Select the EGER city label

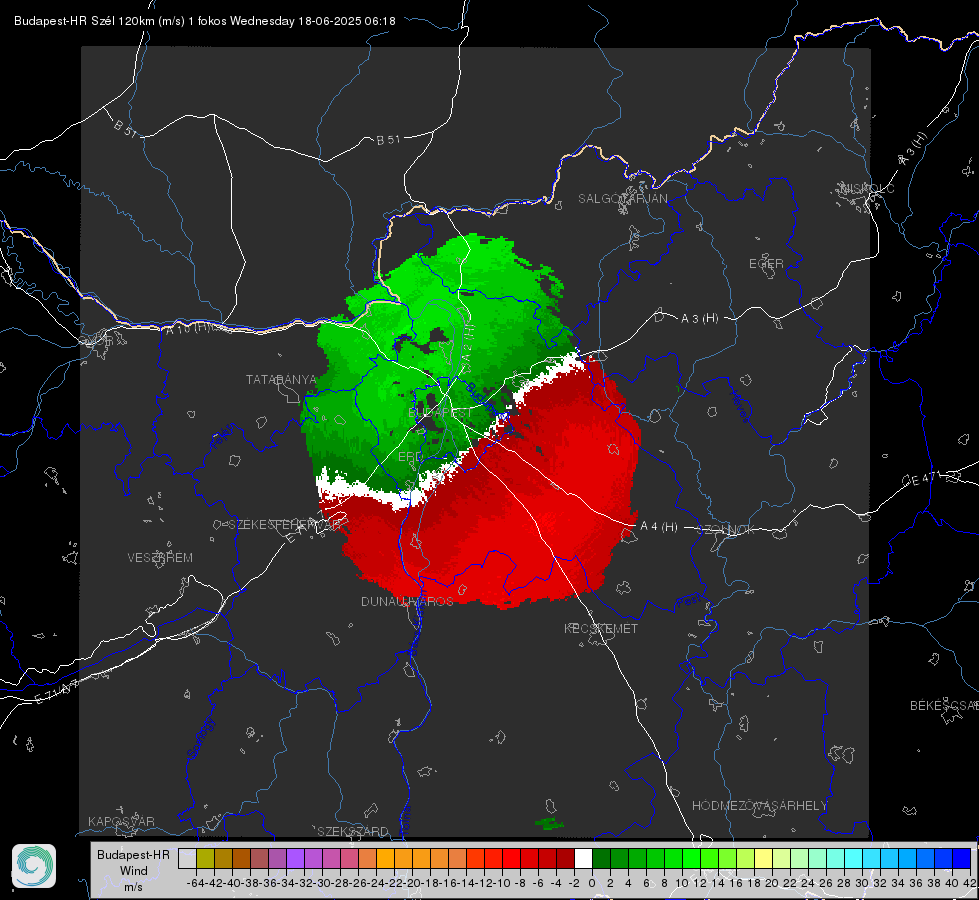tap(766, 264)
